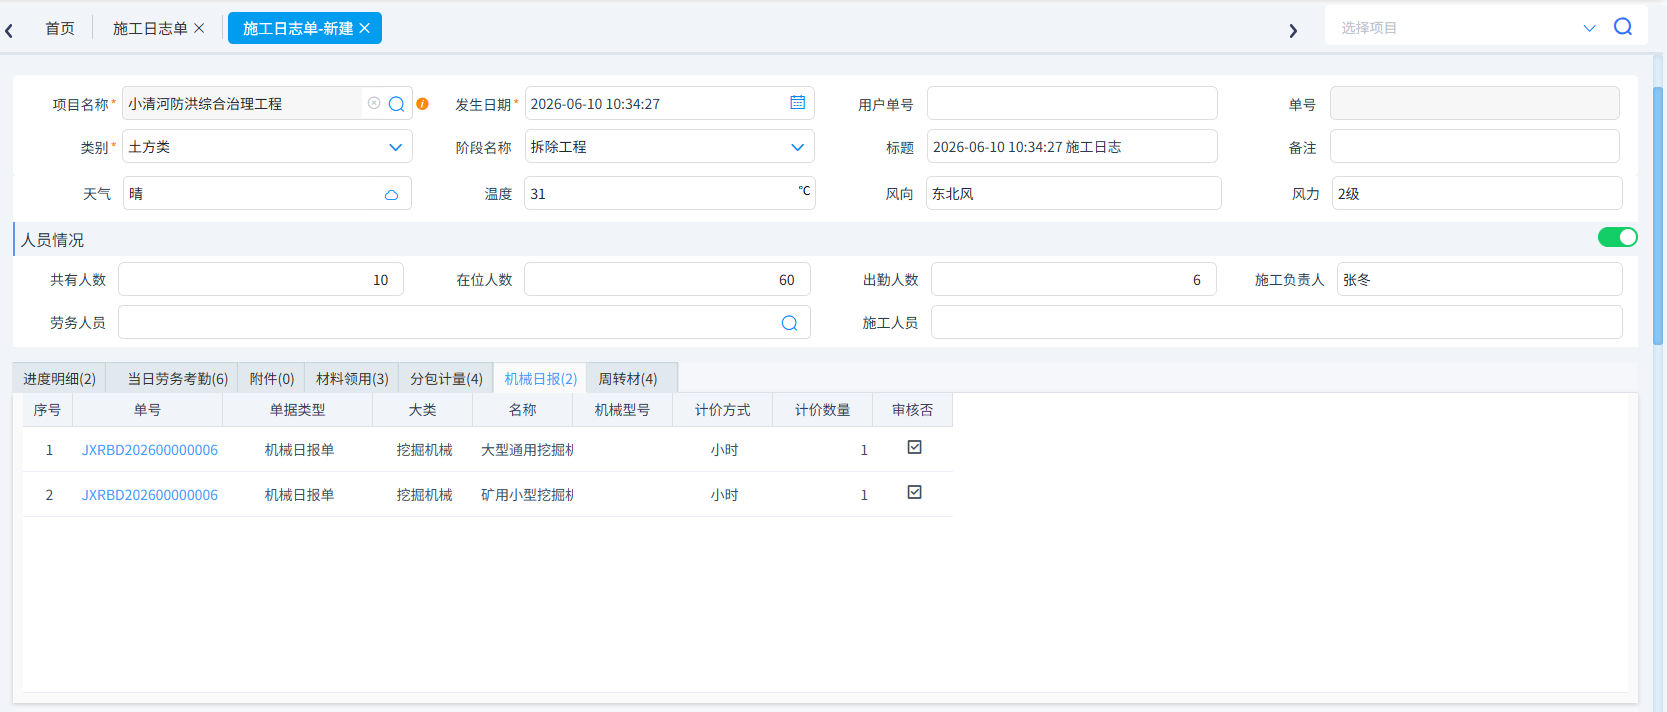The height and width of the screenshot is (712, 1667).
Task: Click the 备注 input field
Action: (x=1474, y=146)
